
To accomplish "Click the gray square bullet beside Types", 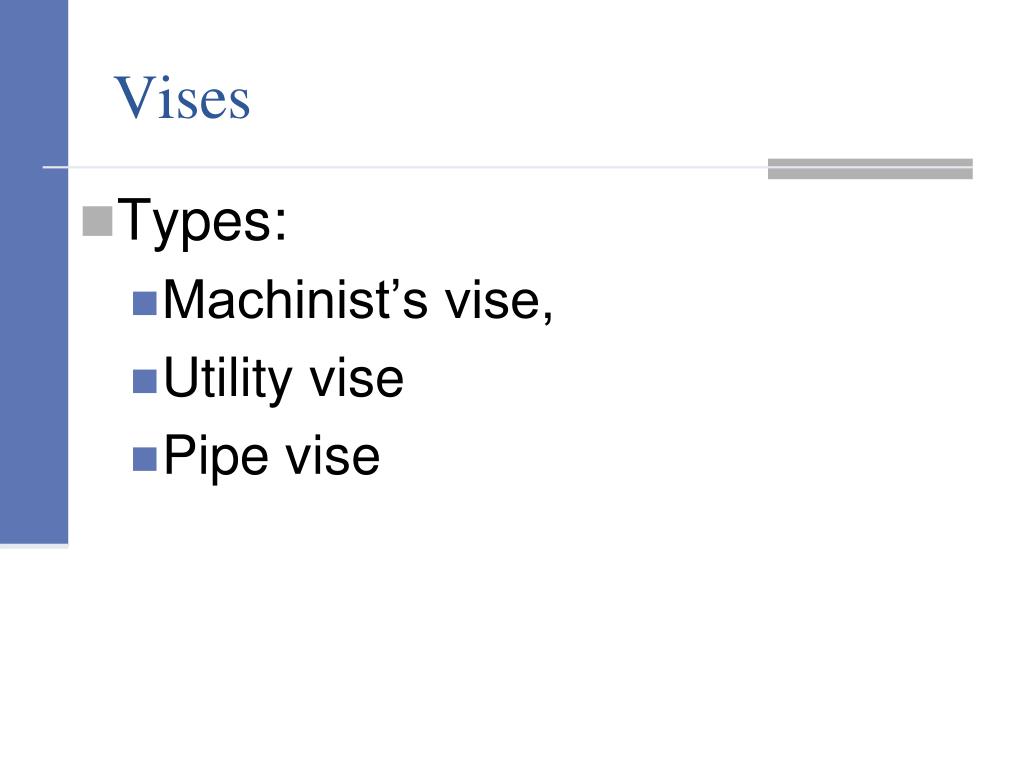I will tap(97, 221).
